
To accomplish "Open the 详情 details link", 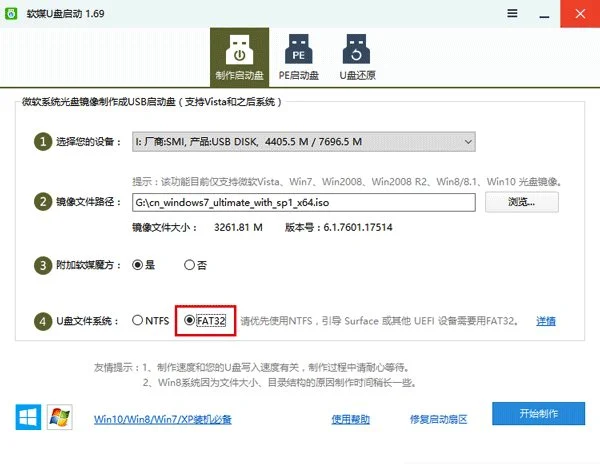I will coord(546,321).
